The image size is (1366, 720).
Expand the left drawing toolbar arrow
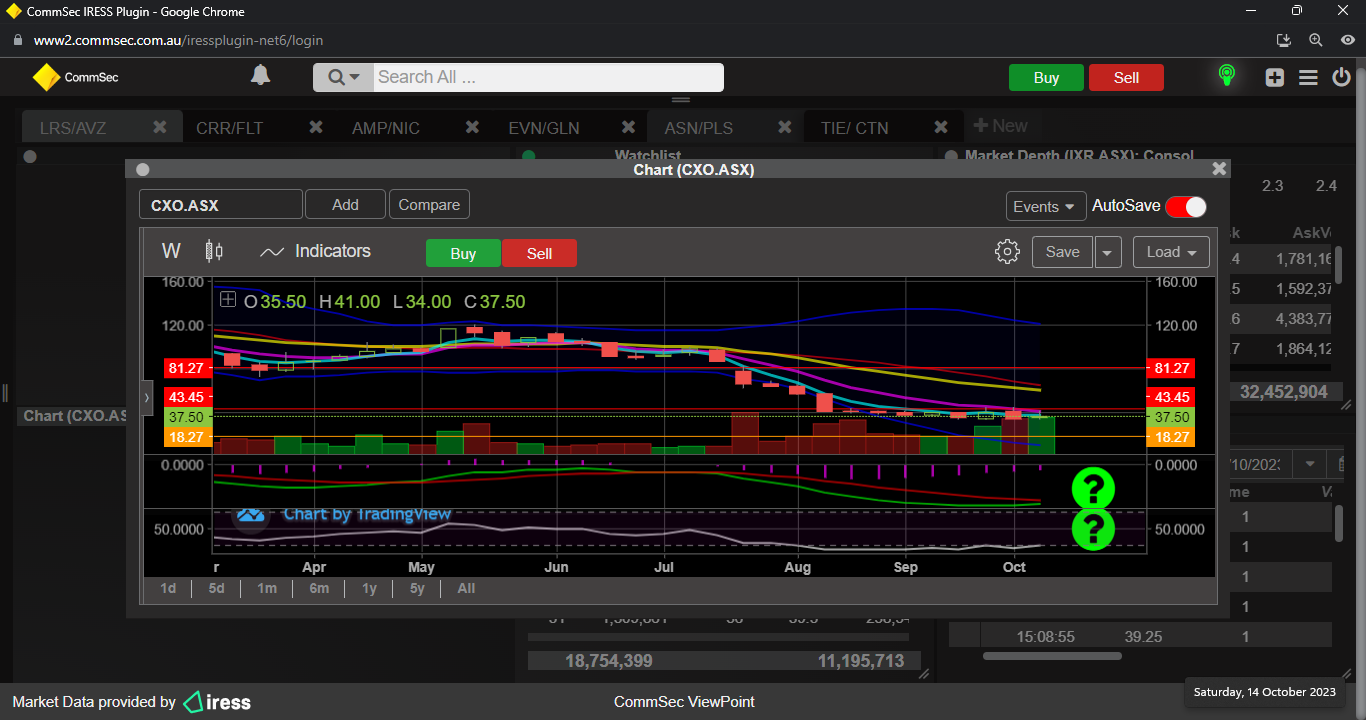point(147,397)
